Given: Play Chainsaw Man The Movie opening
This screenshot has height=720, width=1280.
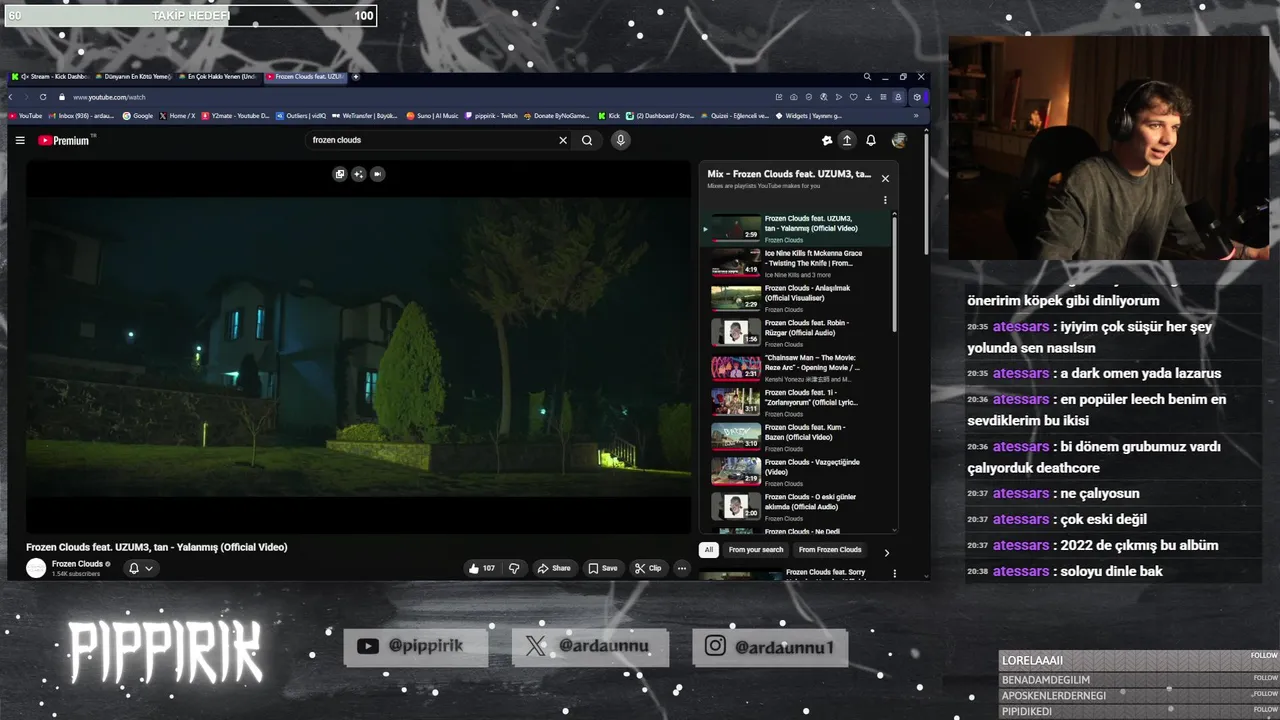Looking at the screenshot, I should click(800, 368).
